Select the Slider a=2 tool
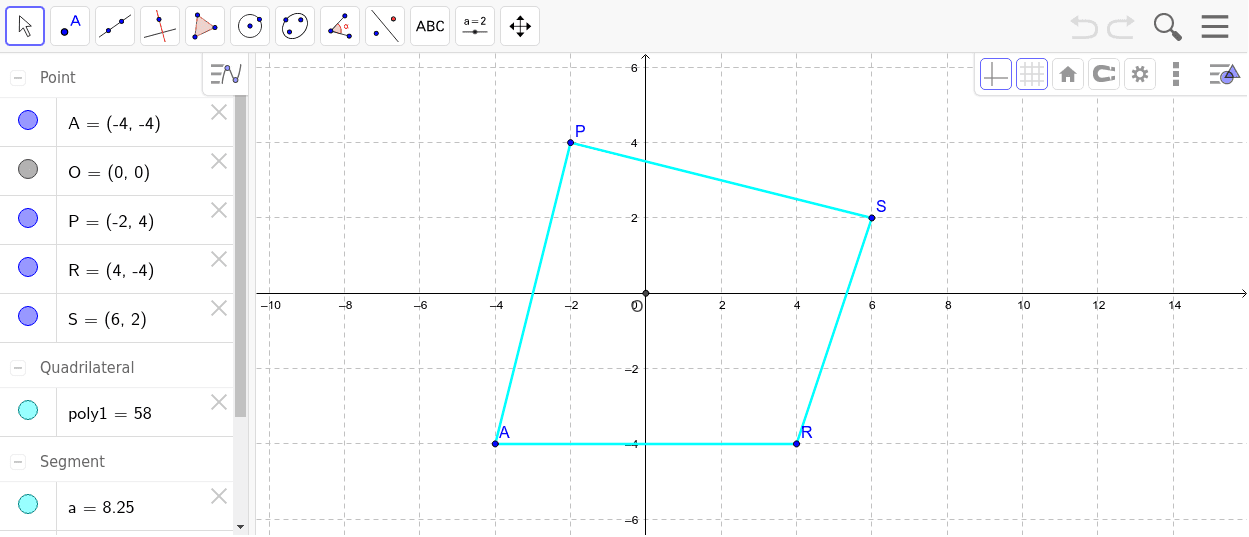This screenshot has height=537, width=1249. pos(475,26)
